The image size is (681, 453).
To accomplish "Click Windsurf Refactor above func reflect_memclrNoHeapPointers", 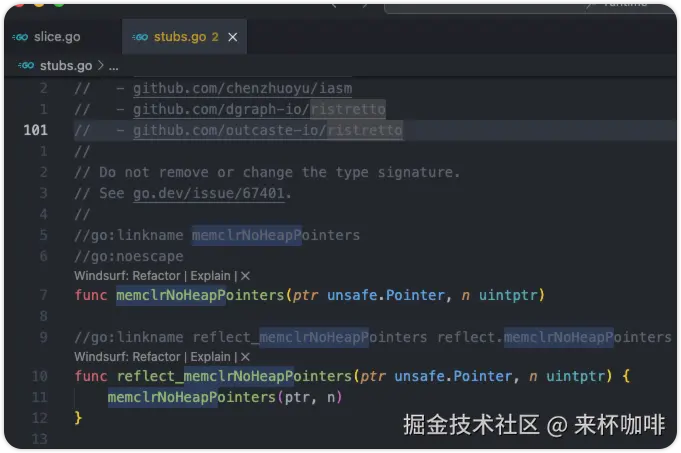I will tap(156, 357).
